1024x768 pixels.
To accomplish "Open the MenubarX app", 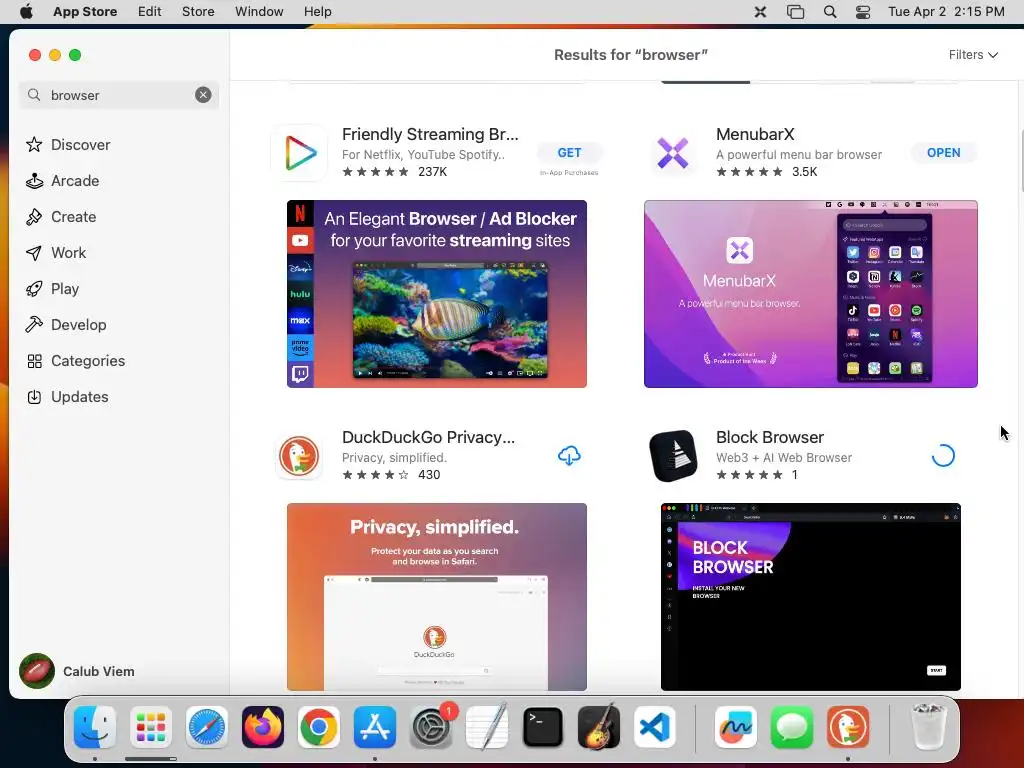I will point(943,153).
